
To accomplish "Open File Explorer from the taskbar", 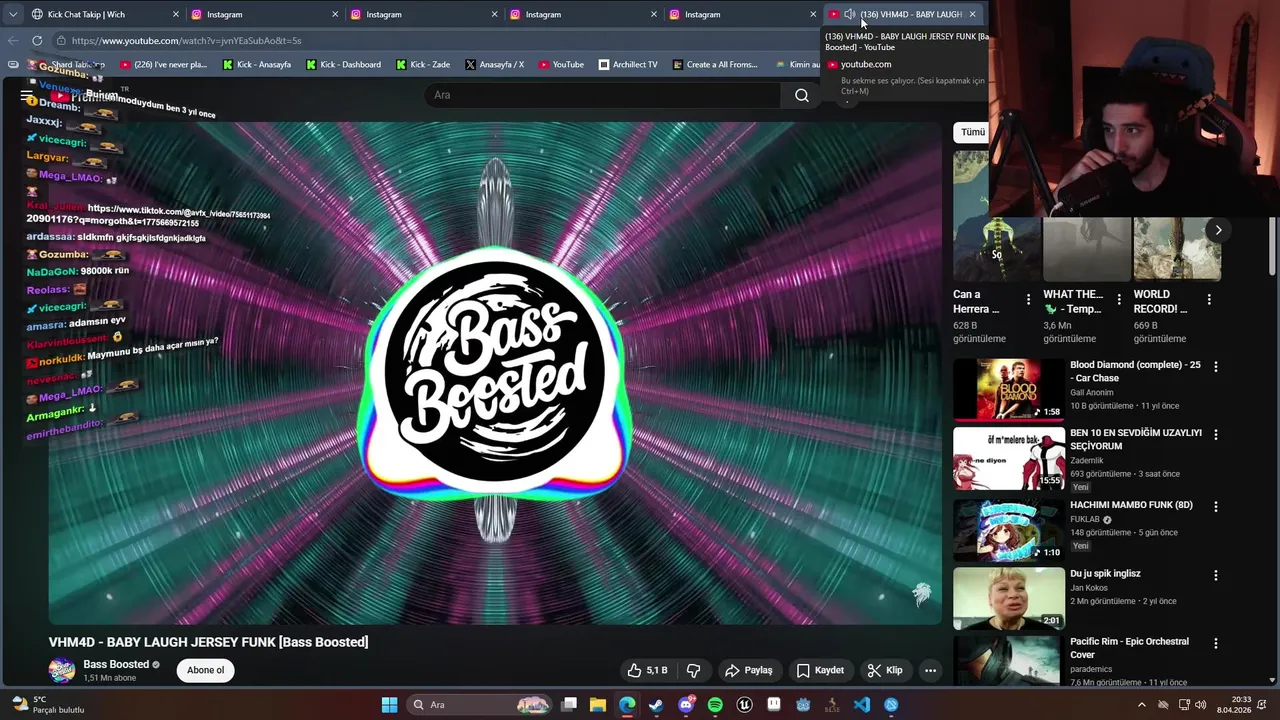I will (598, 705).
